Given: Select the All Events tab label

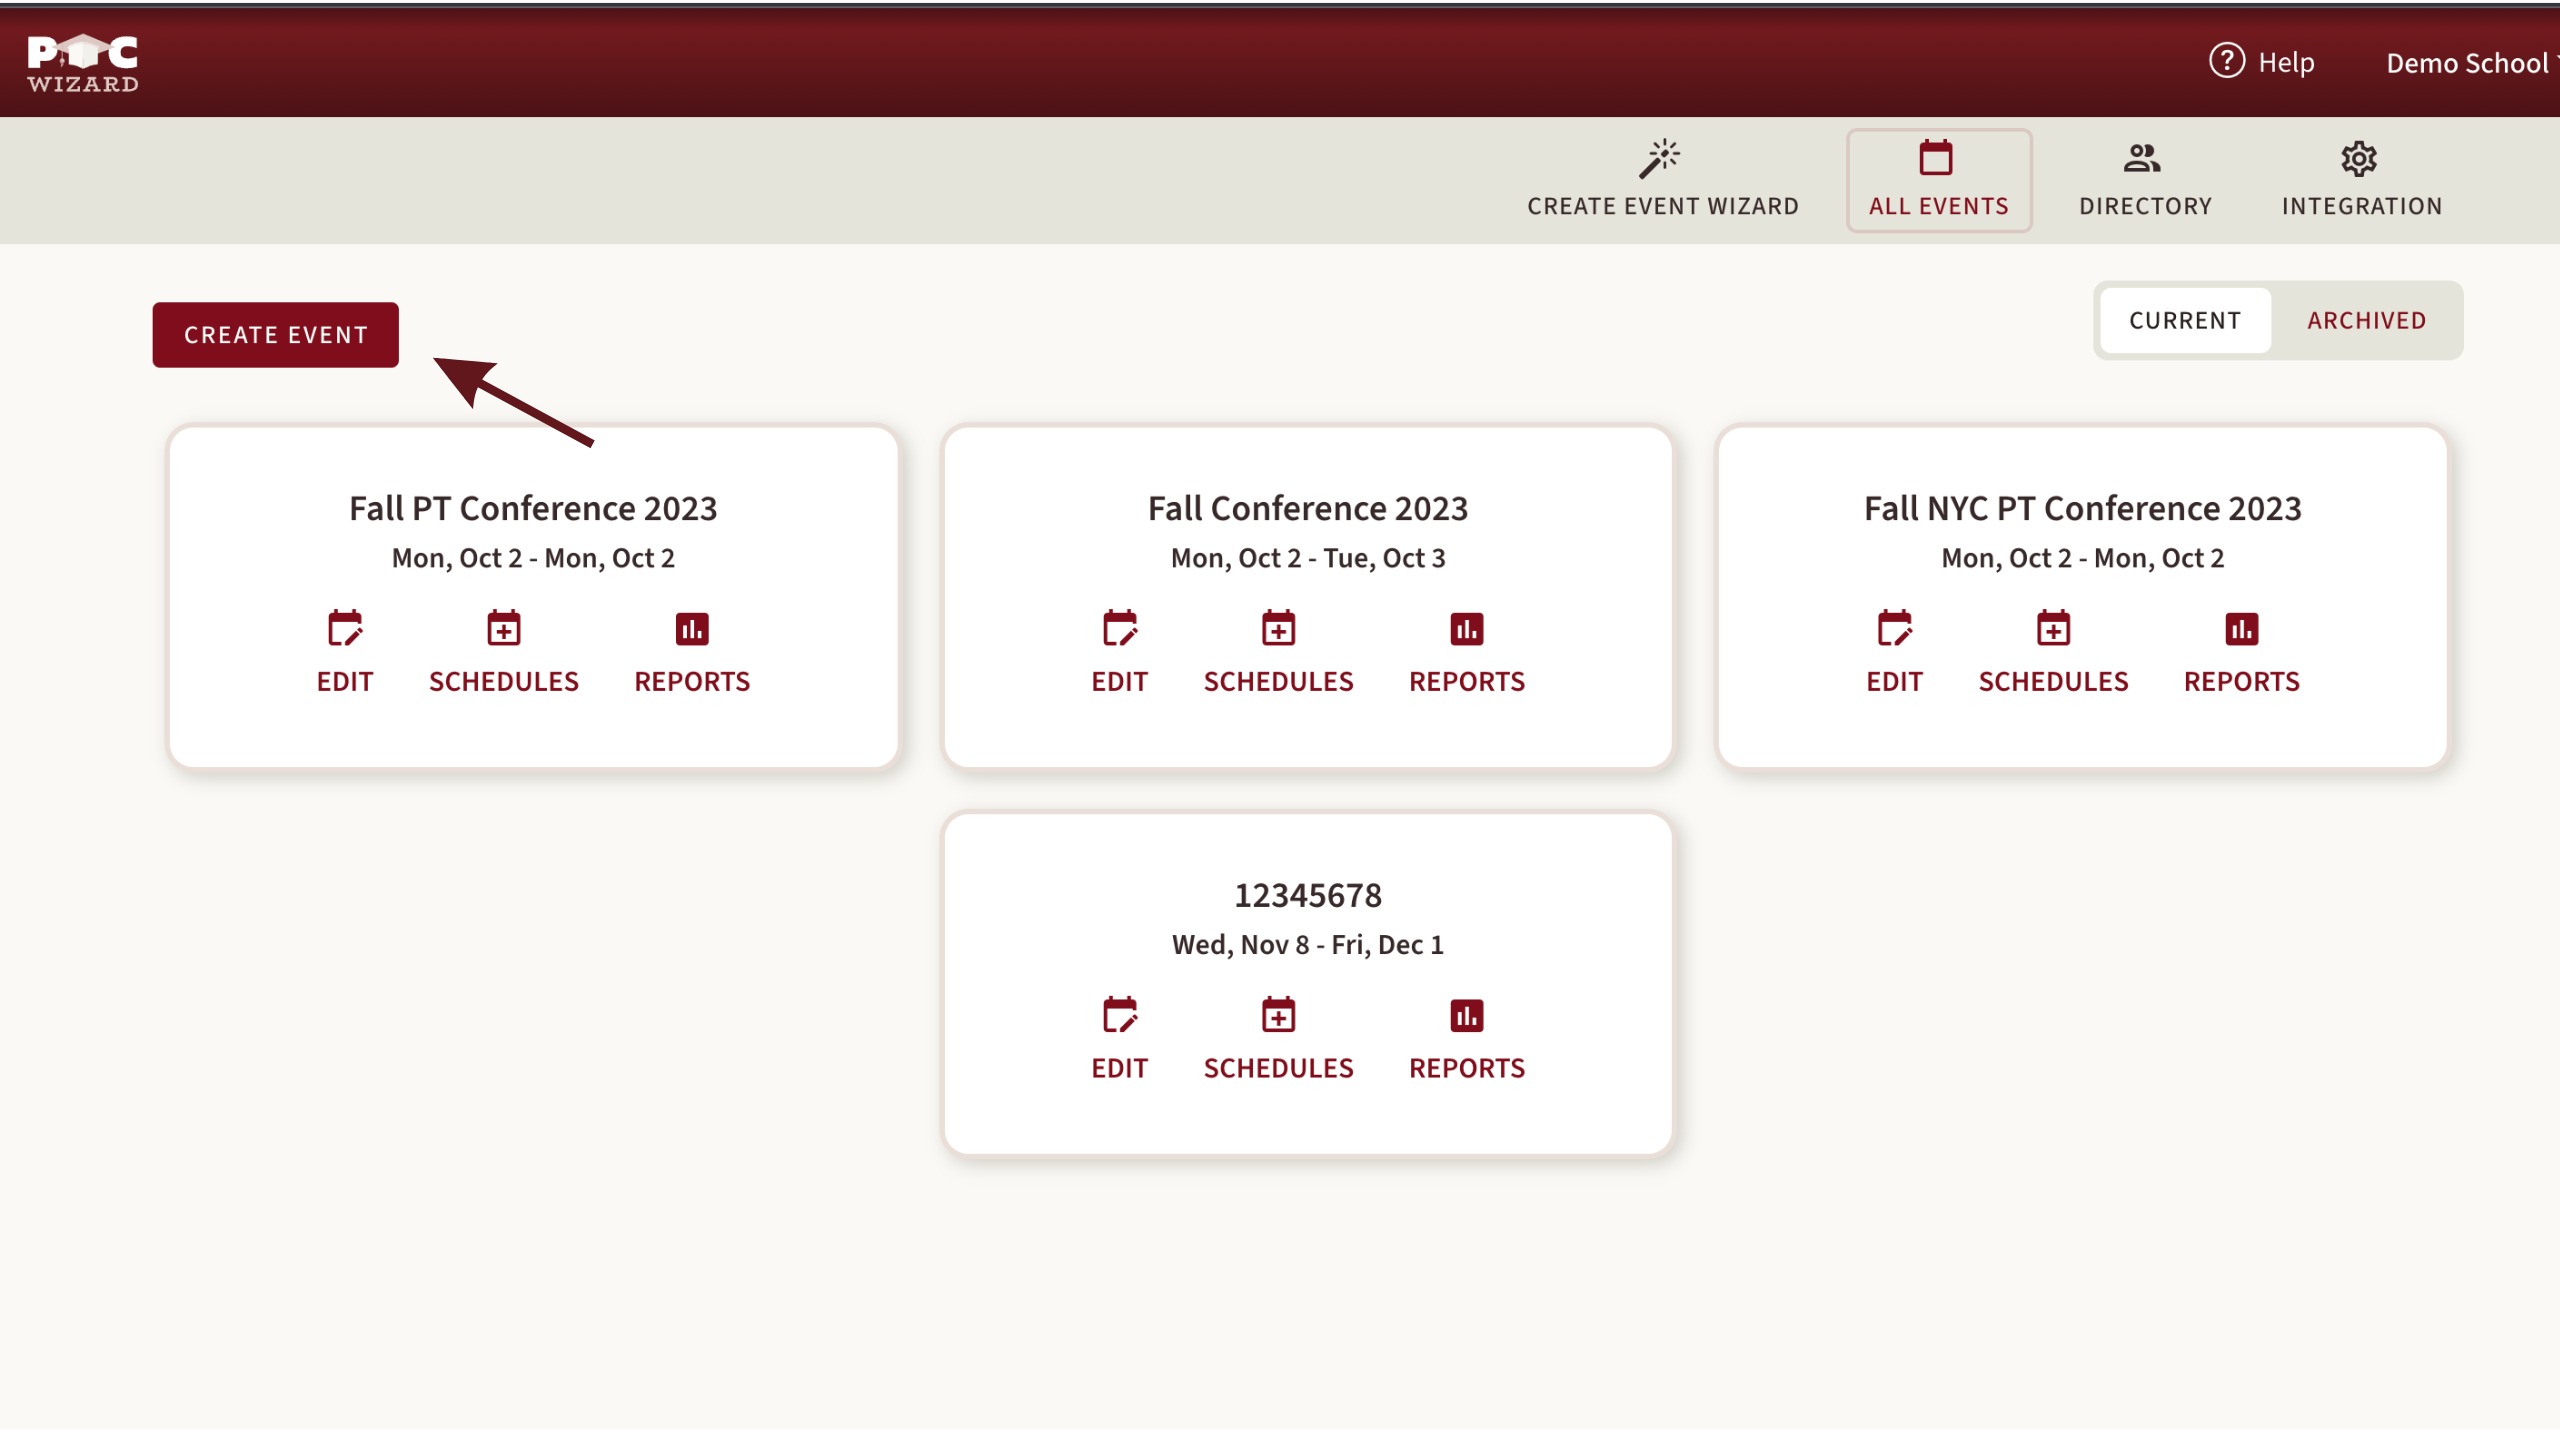Looking at the screenshot, I should click(x=1938, y=206).
